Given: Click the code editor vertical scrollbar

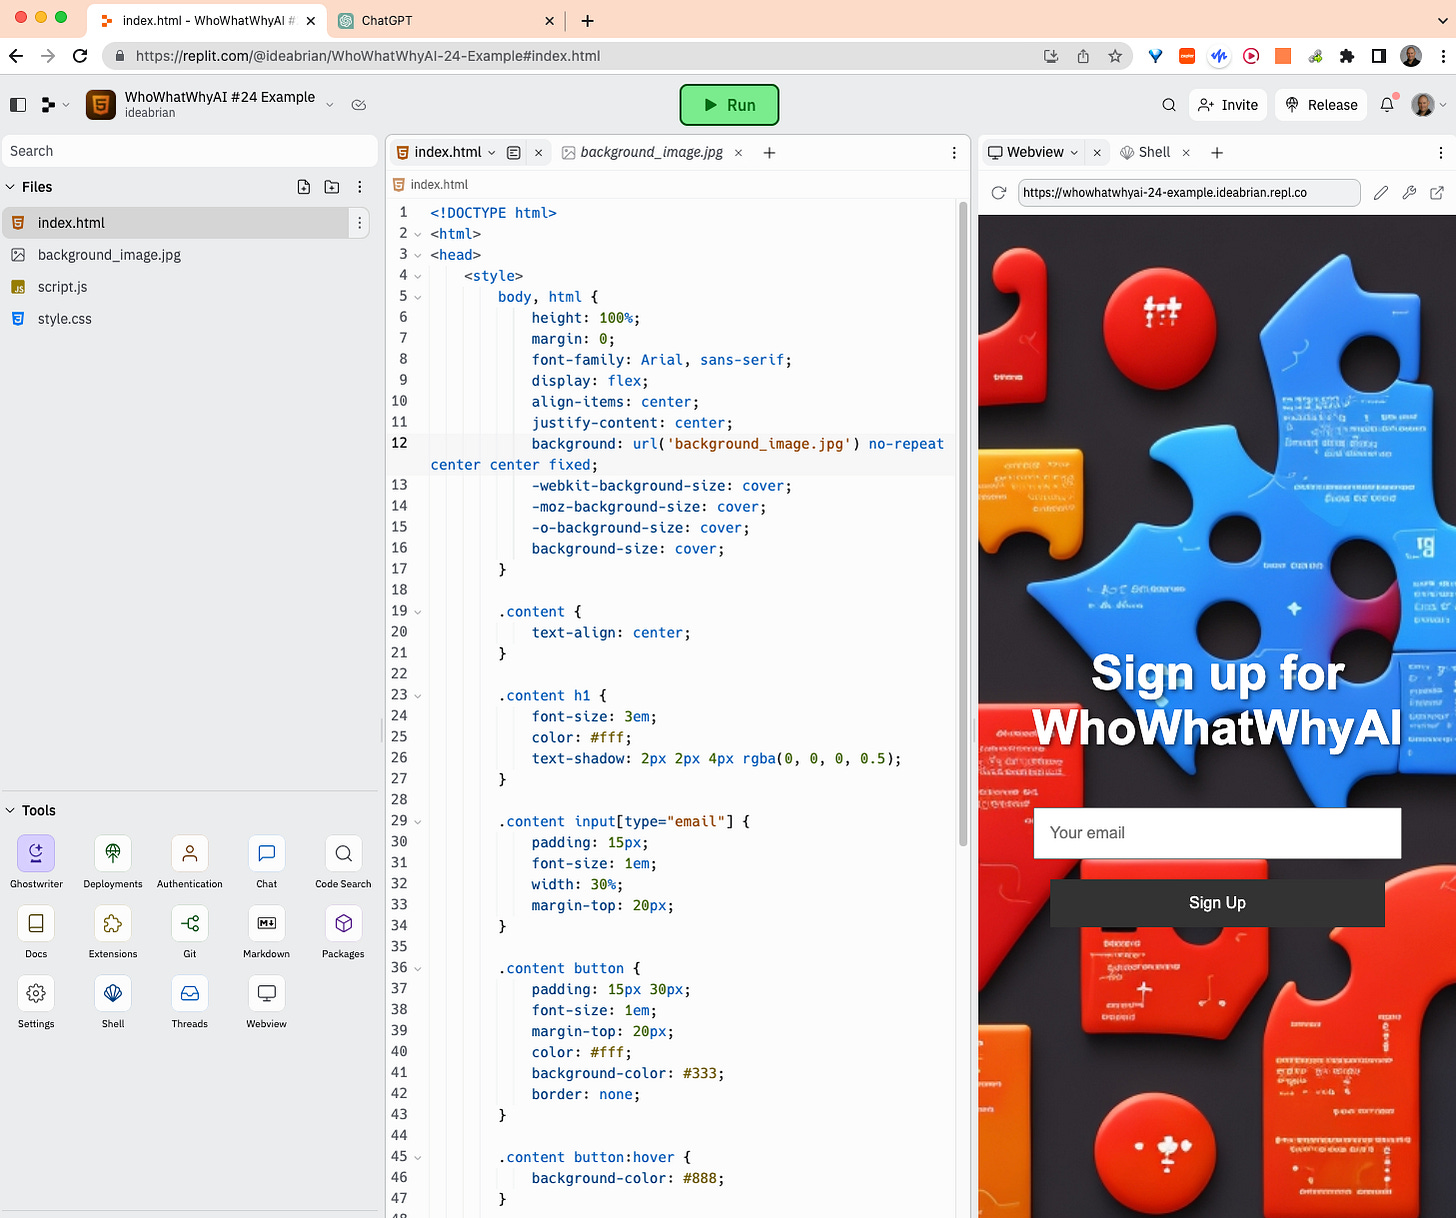Looking at the screenshot, I should tap(963, 523).
